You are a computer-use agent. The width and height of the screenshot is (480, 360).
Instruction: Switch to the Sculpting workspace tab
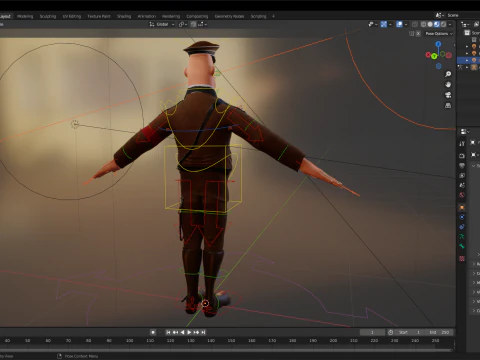pos(48,16)
